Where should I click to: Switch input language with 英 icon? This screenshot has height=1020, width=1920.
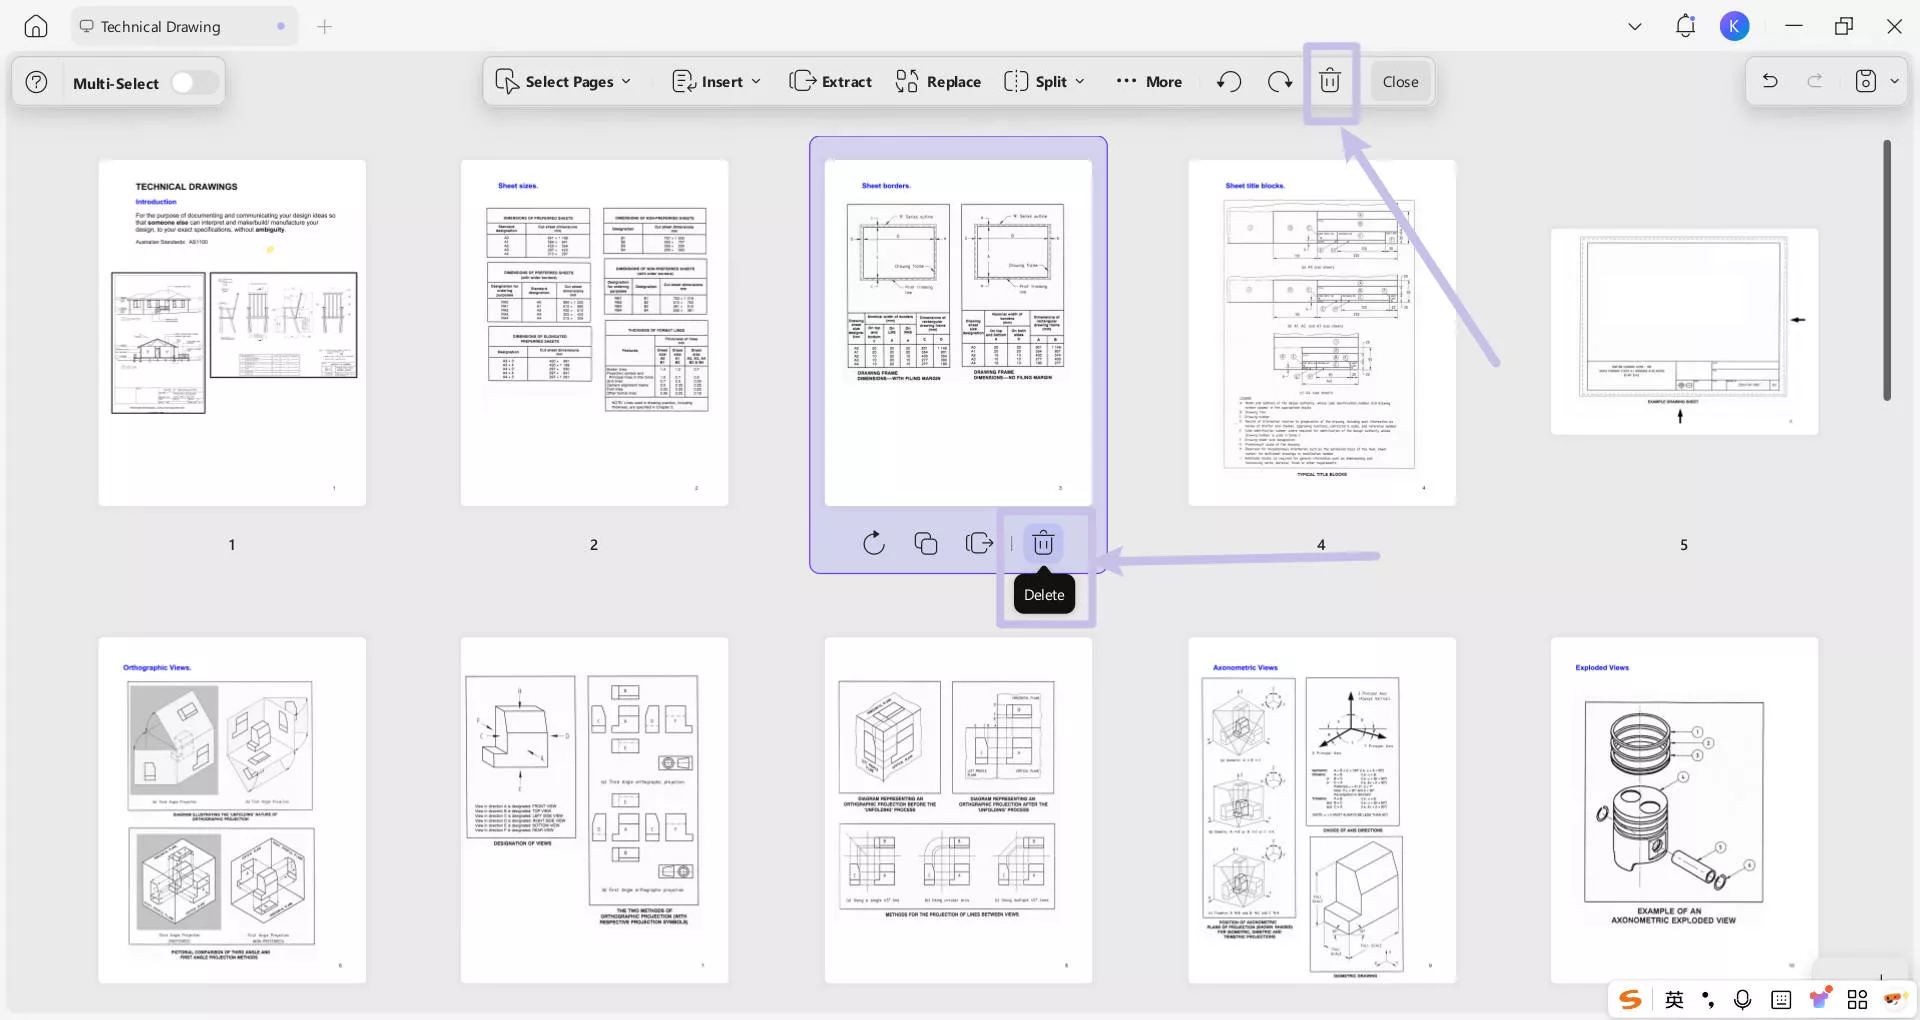tap(1675, 999)
